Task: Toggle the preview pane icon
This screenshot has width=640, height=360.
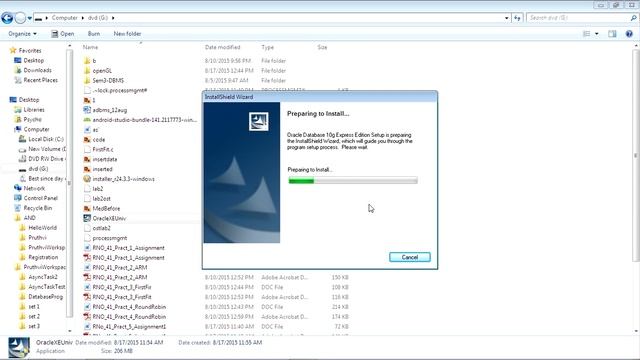Action: coord(612,34)
